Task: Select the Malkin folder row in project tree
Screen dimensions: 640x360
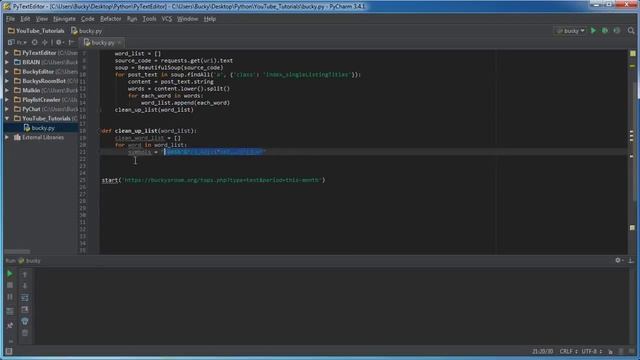Action: [41, 90]
